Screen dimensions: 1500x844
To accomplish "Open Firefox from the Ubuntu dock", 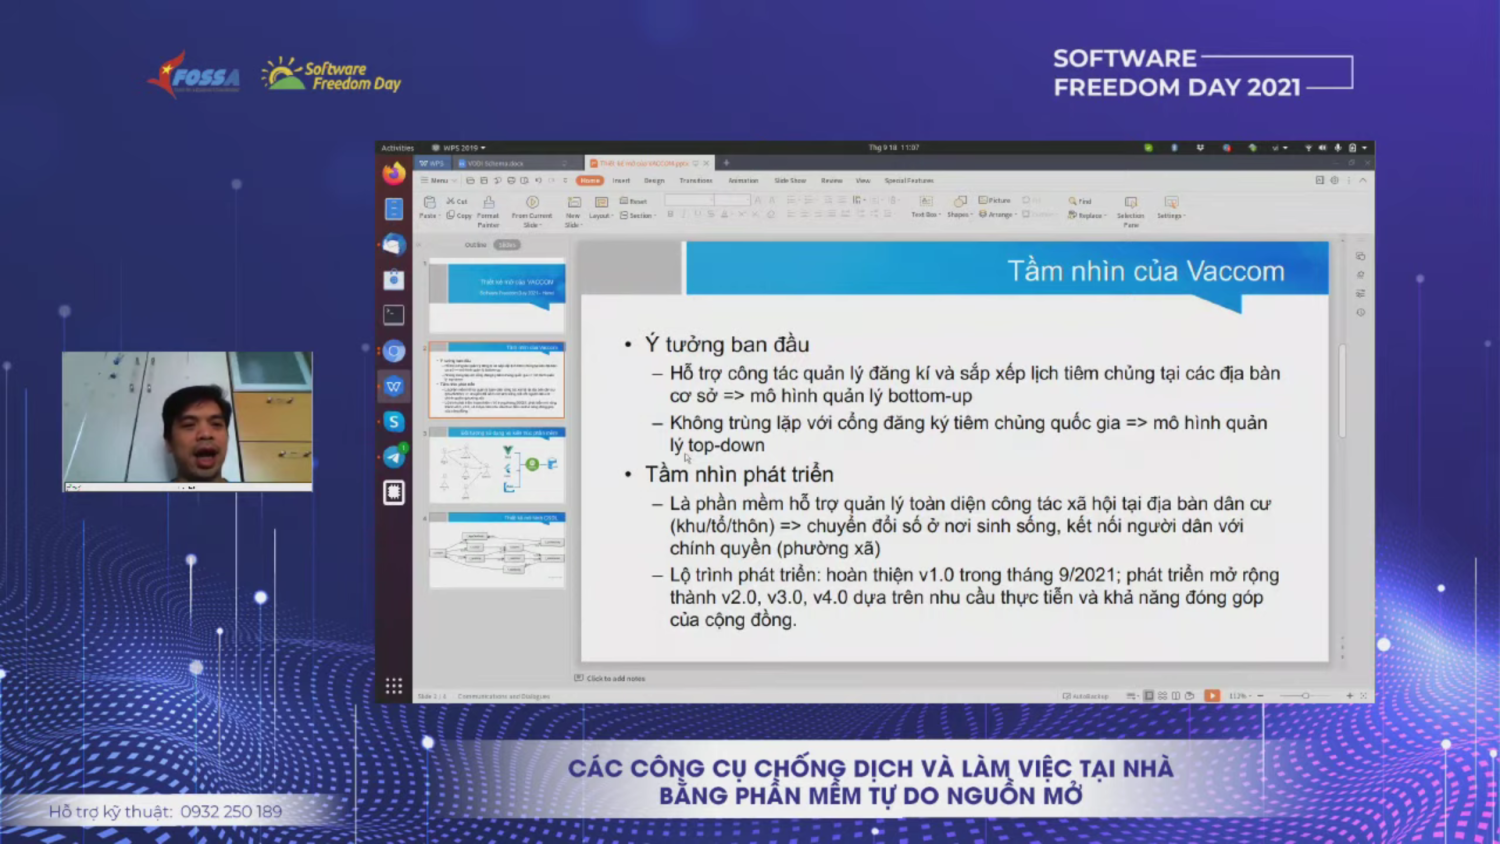I will coord(394,173).
